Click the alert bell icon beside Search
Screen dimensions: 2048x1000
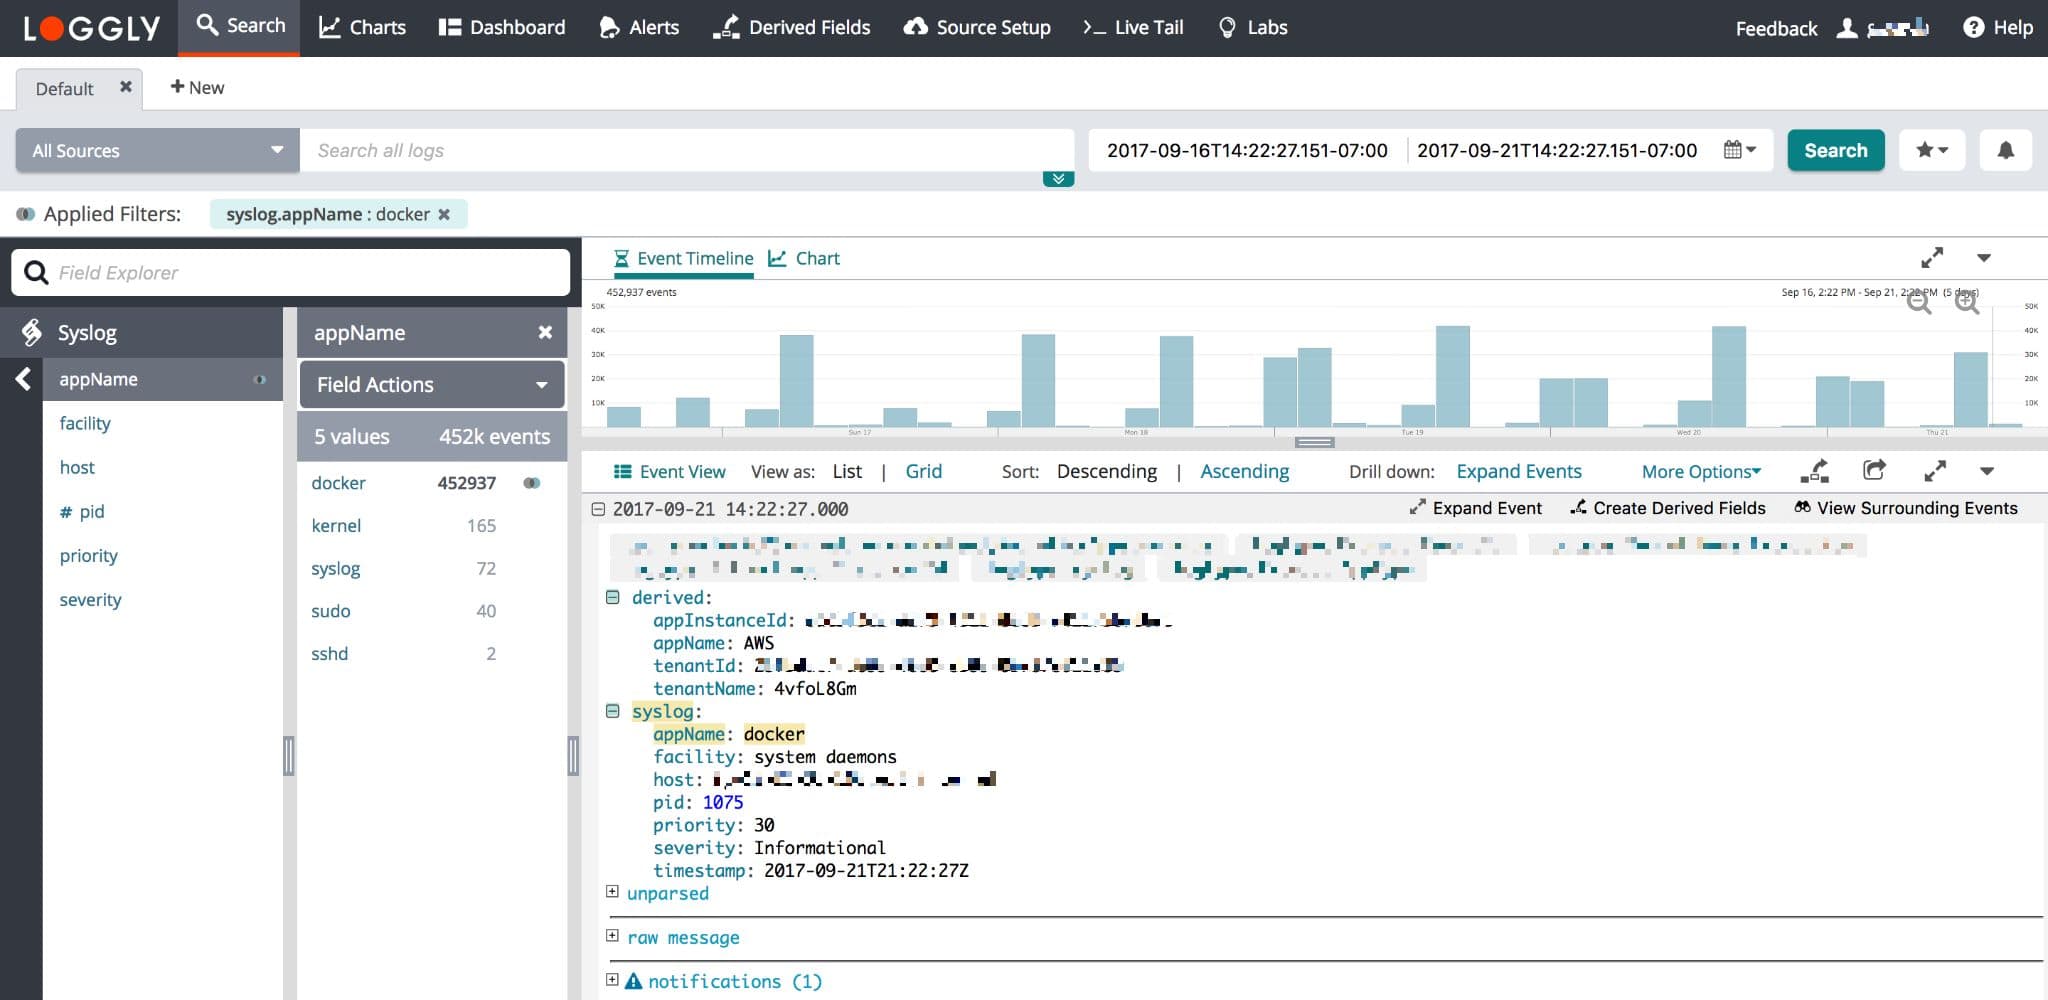2005,150
